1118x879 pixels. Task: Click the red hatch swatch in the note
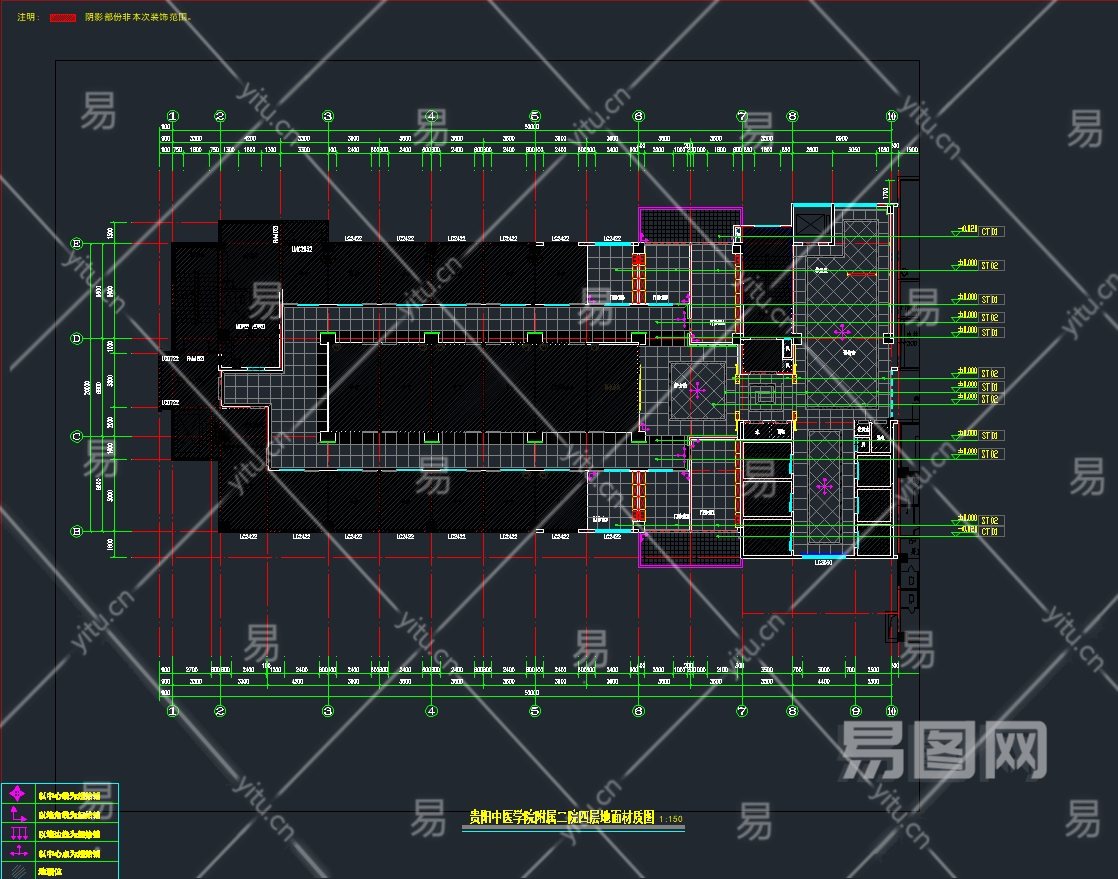coord(63,17)
